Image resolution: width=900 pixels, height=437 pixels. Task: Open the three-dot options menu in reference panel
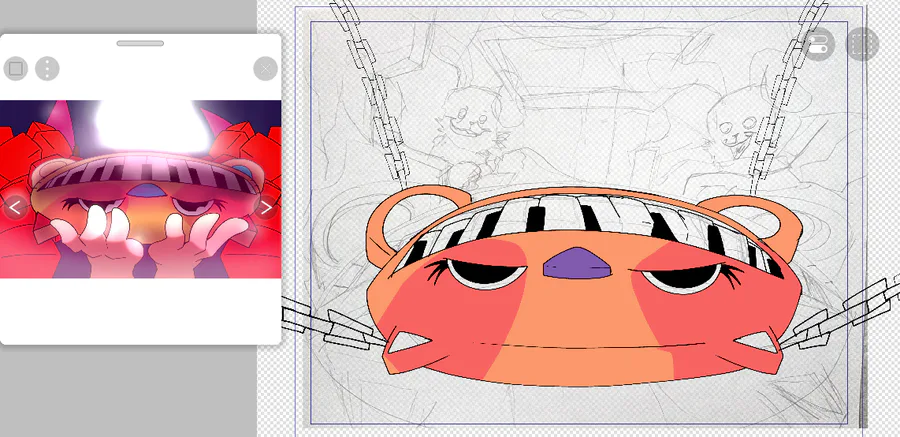47,69
